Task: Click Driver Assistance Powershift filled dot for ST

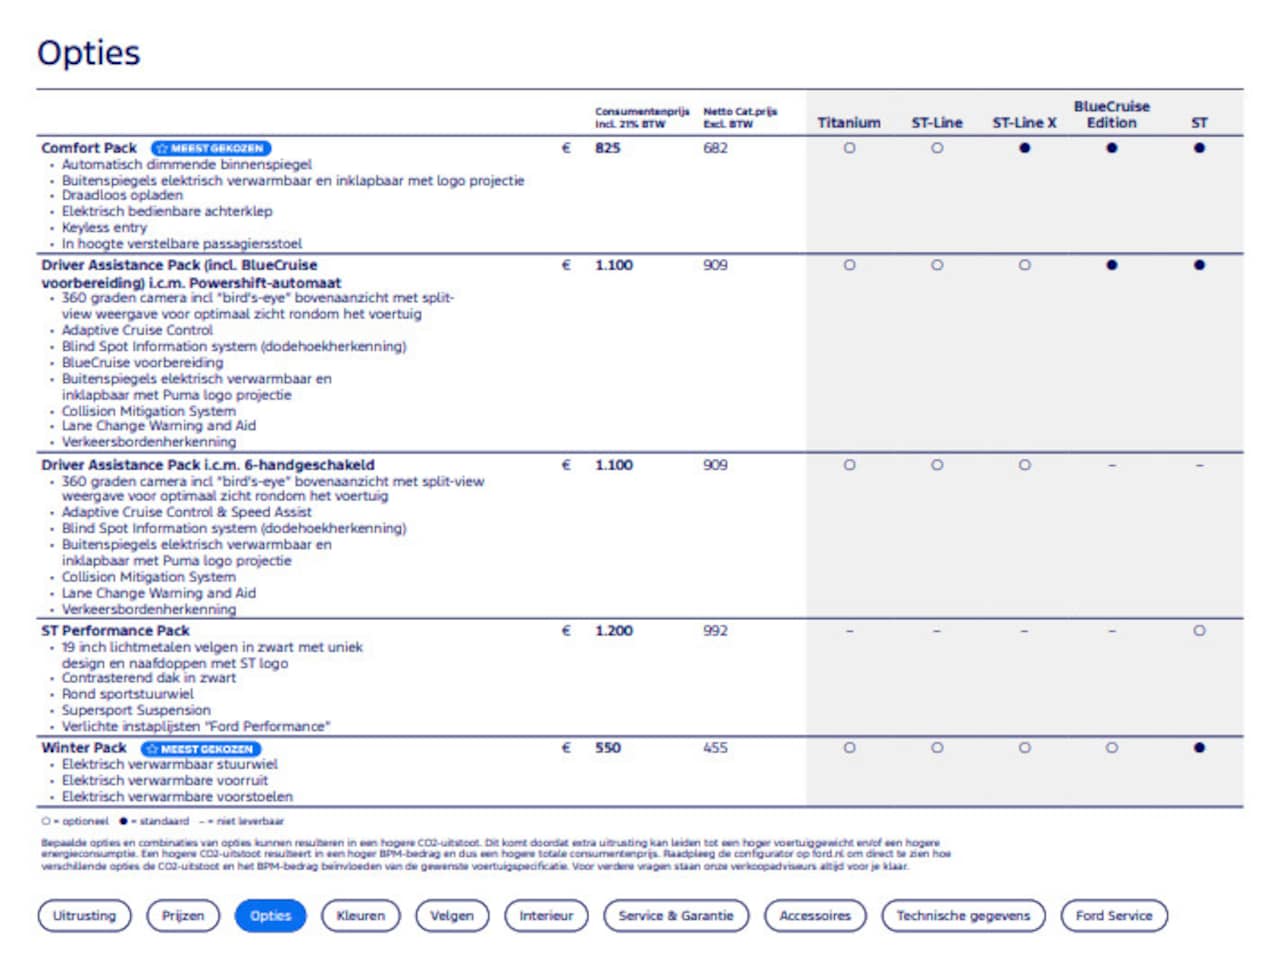Action: point(1199,265)
